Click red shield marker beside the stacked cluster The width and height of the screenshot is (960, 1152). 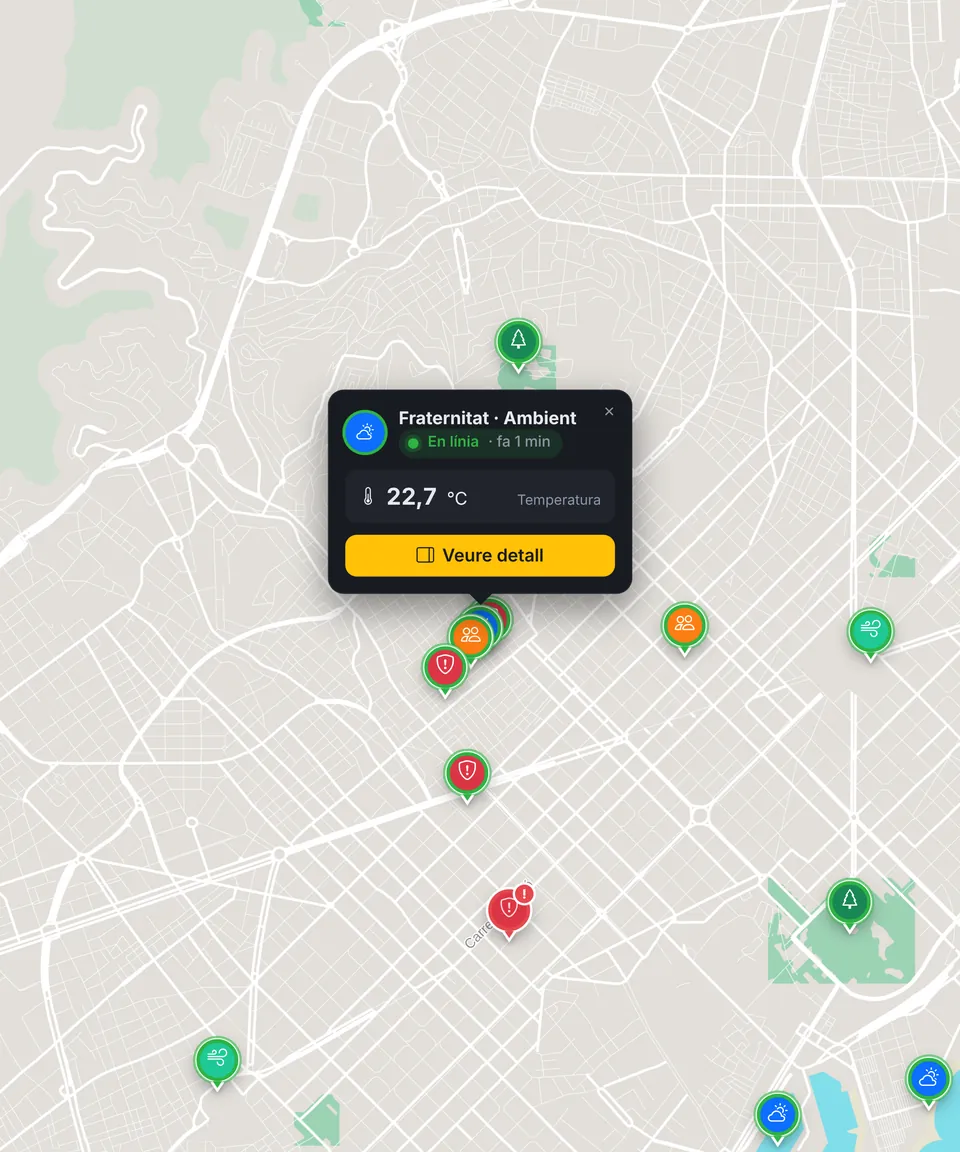pos(444,666)
